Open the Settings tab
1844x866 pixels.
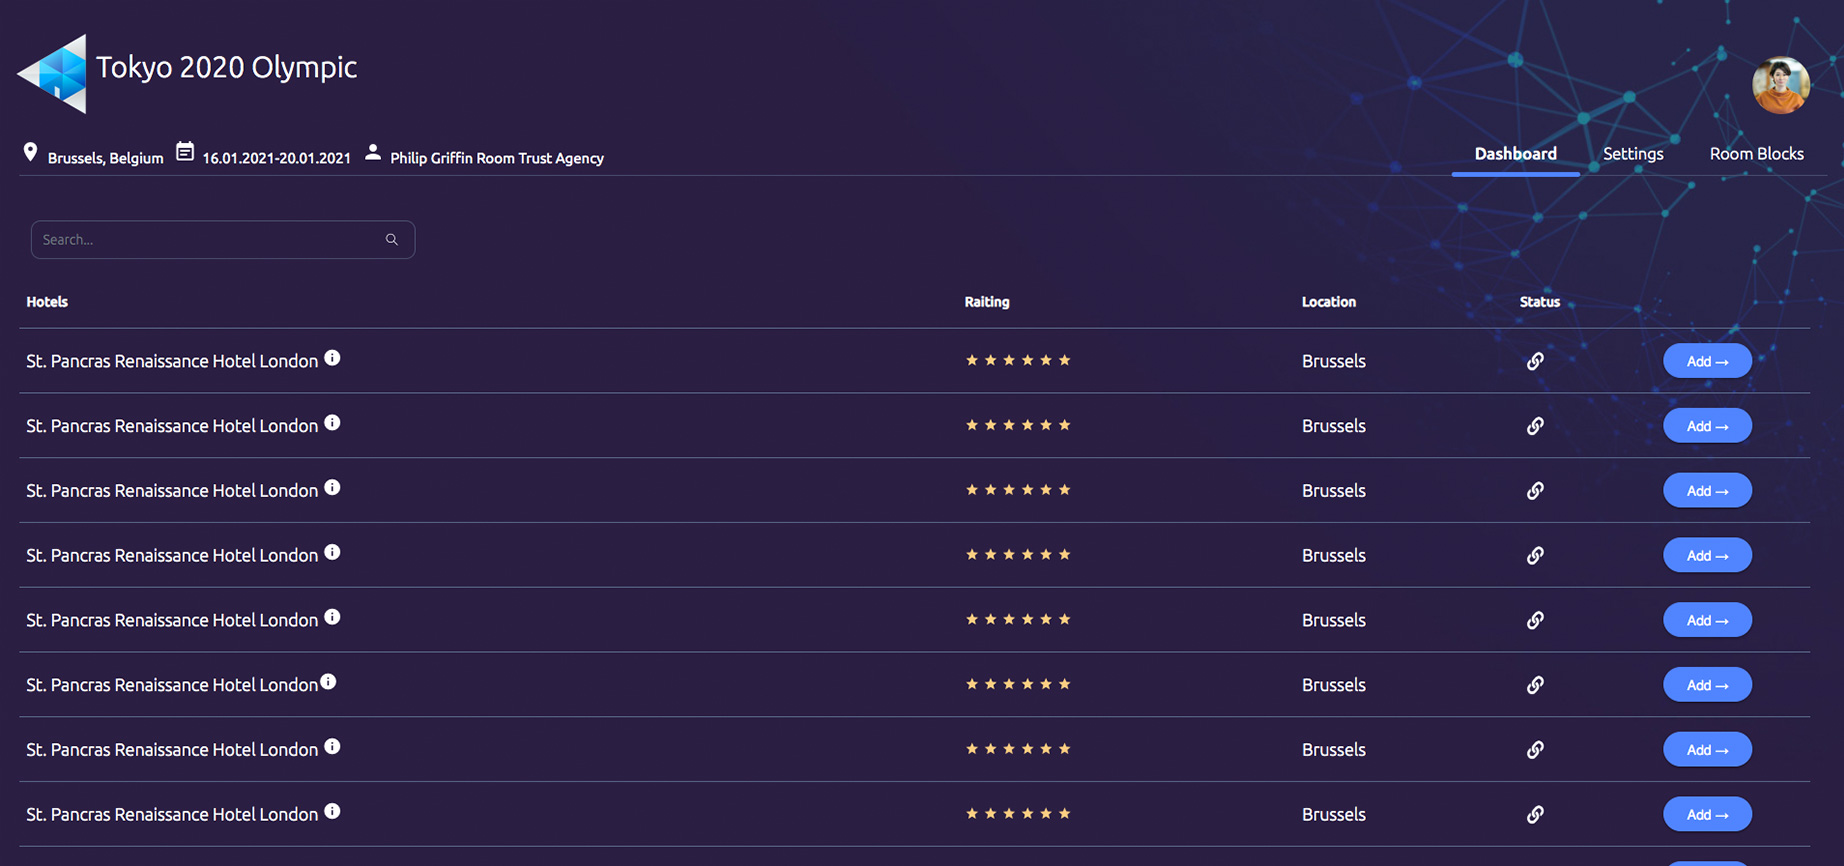[1633, 154]
